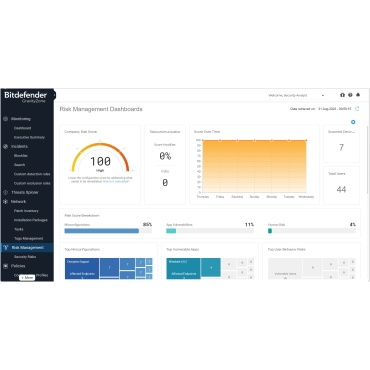Click the Policies section icon in sidebar

click(x=5, y=266)
